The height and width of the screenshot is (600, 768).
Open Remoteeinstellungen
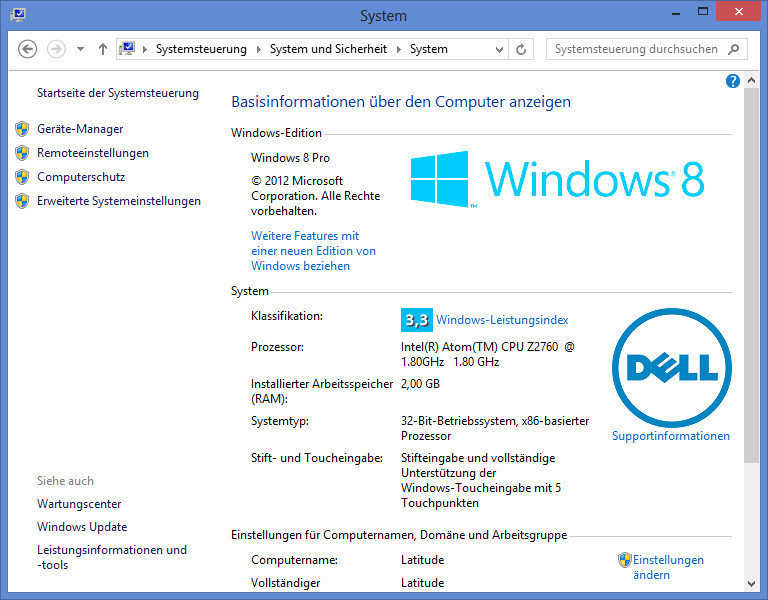point(93,153)
